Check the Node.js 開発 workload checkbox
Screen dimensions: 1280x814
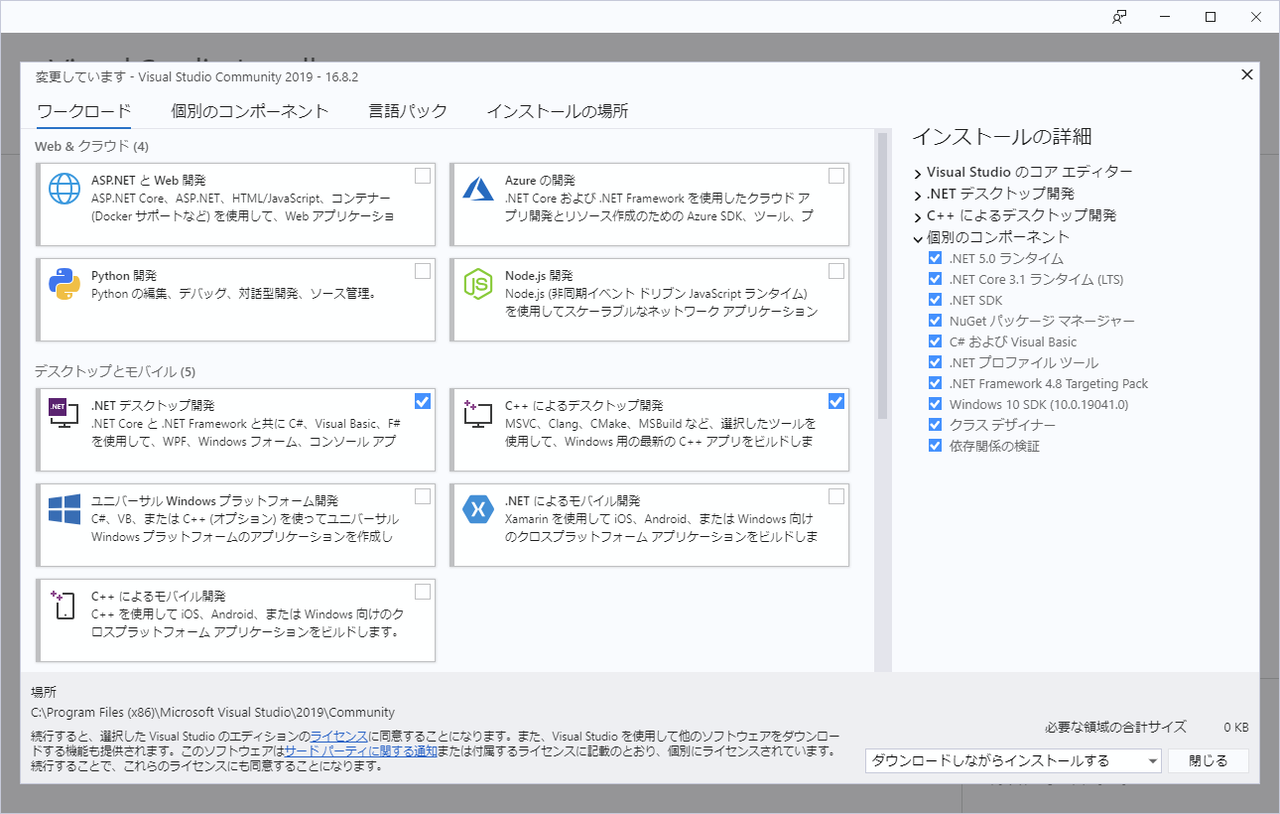point(836,271)
